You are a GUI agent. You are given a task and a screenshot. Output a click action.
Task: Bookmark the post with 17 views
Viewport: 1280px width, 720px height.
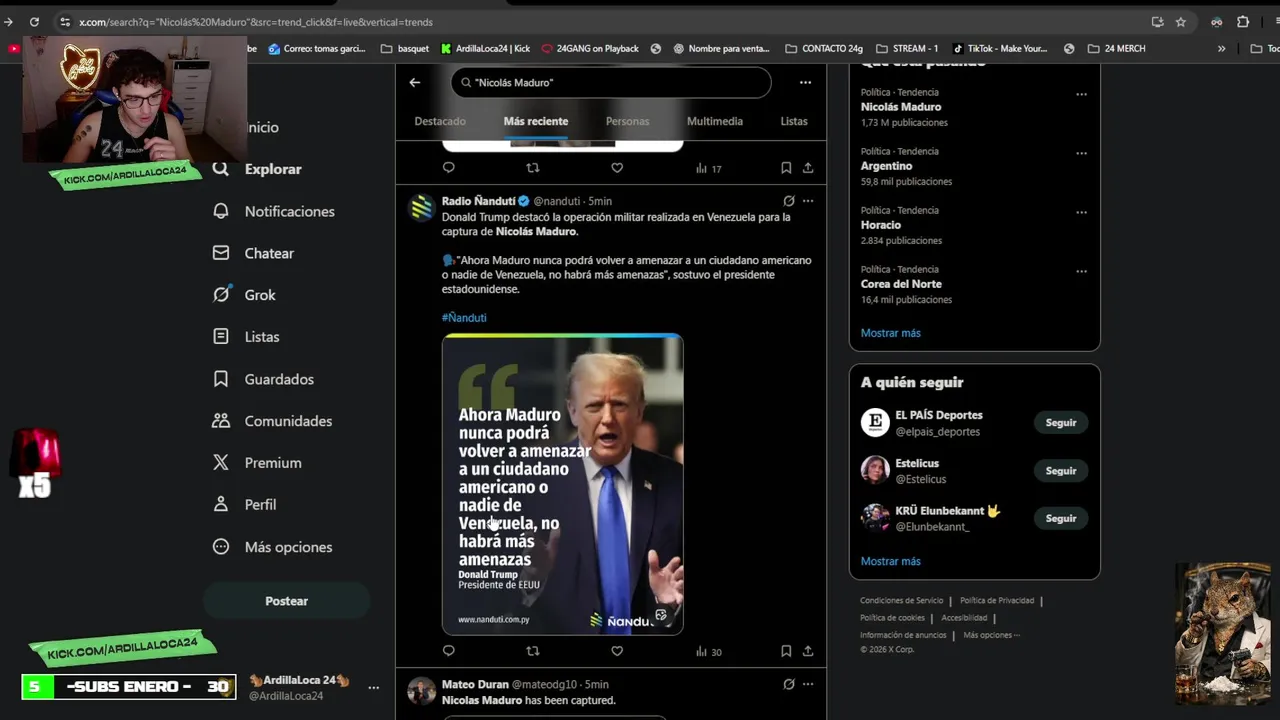[x=786, y=168]
